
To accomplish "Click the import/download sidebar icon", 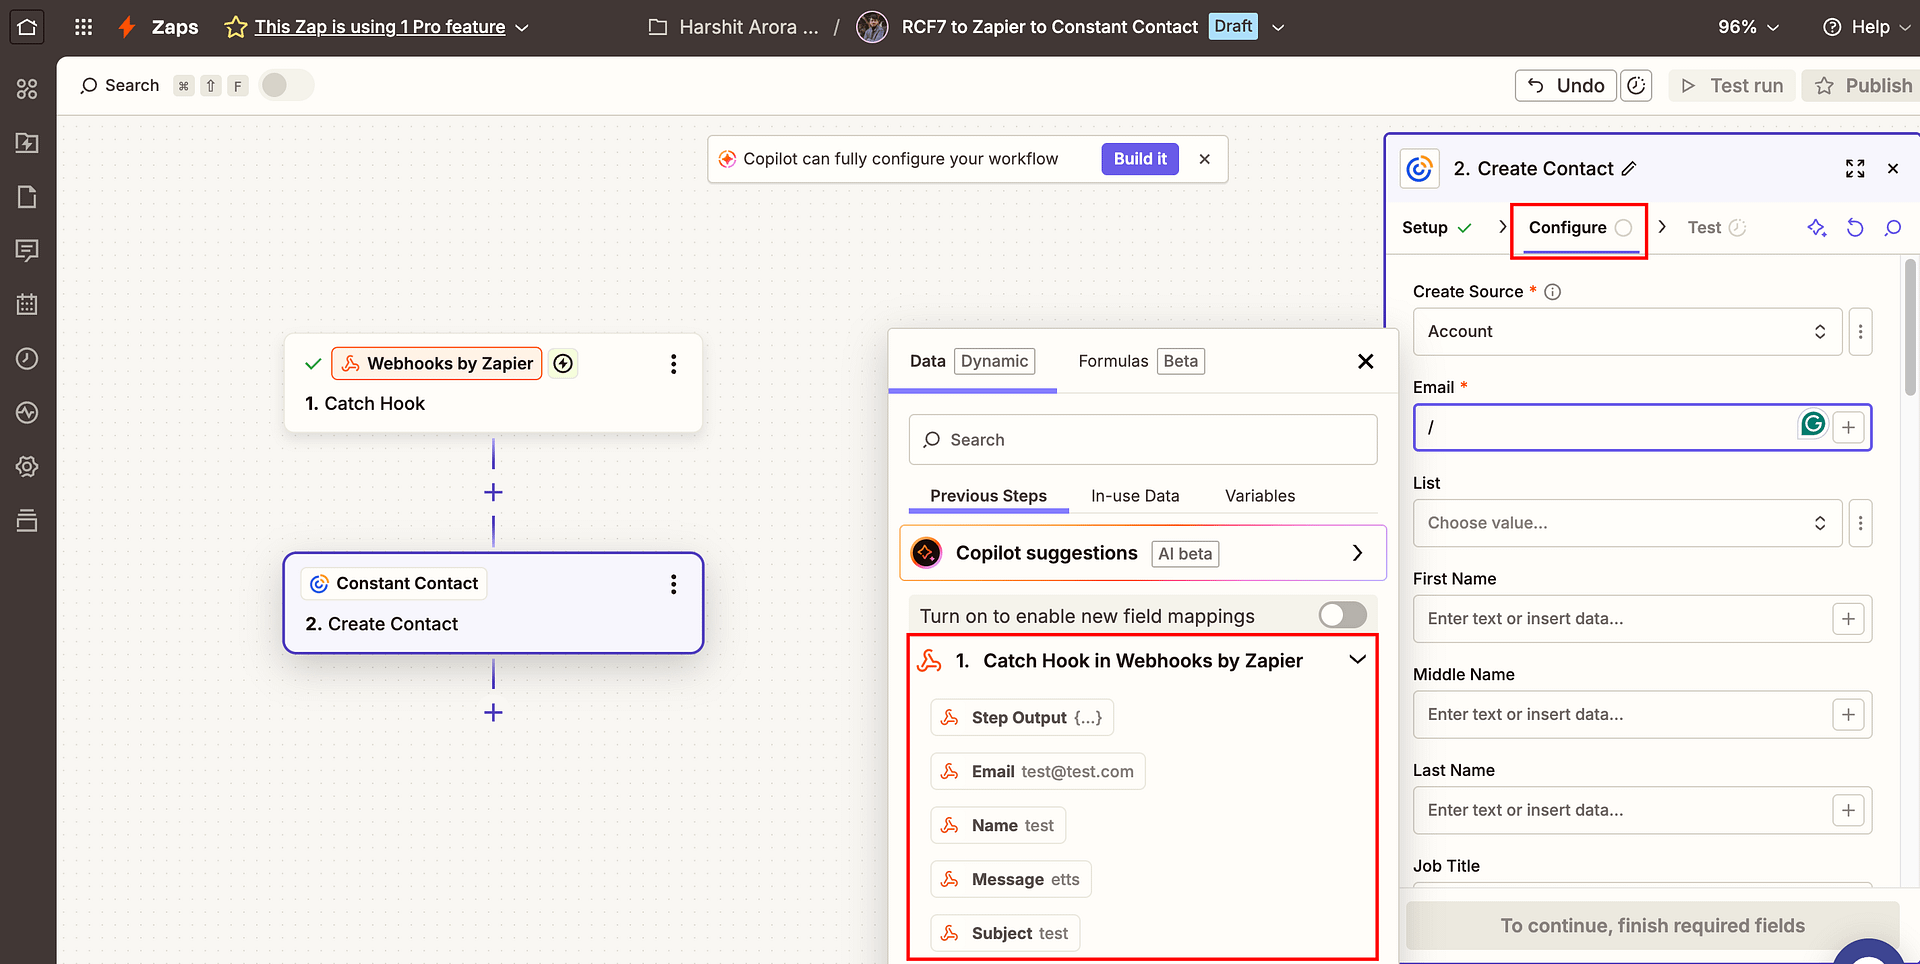I will pyautogui.click(x=27, y=143).
